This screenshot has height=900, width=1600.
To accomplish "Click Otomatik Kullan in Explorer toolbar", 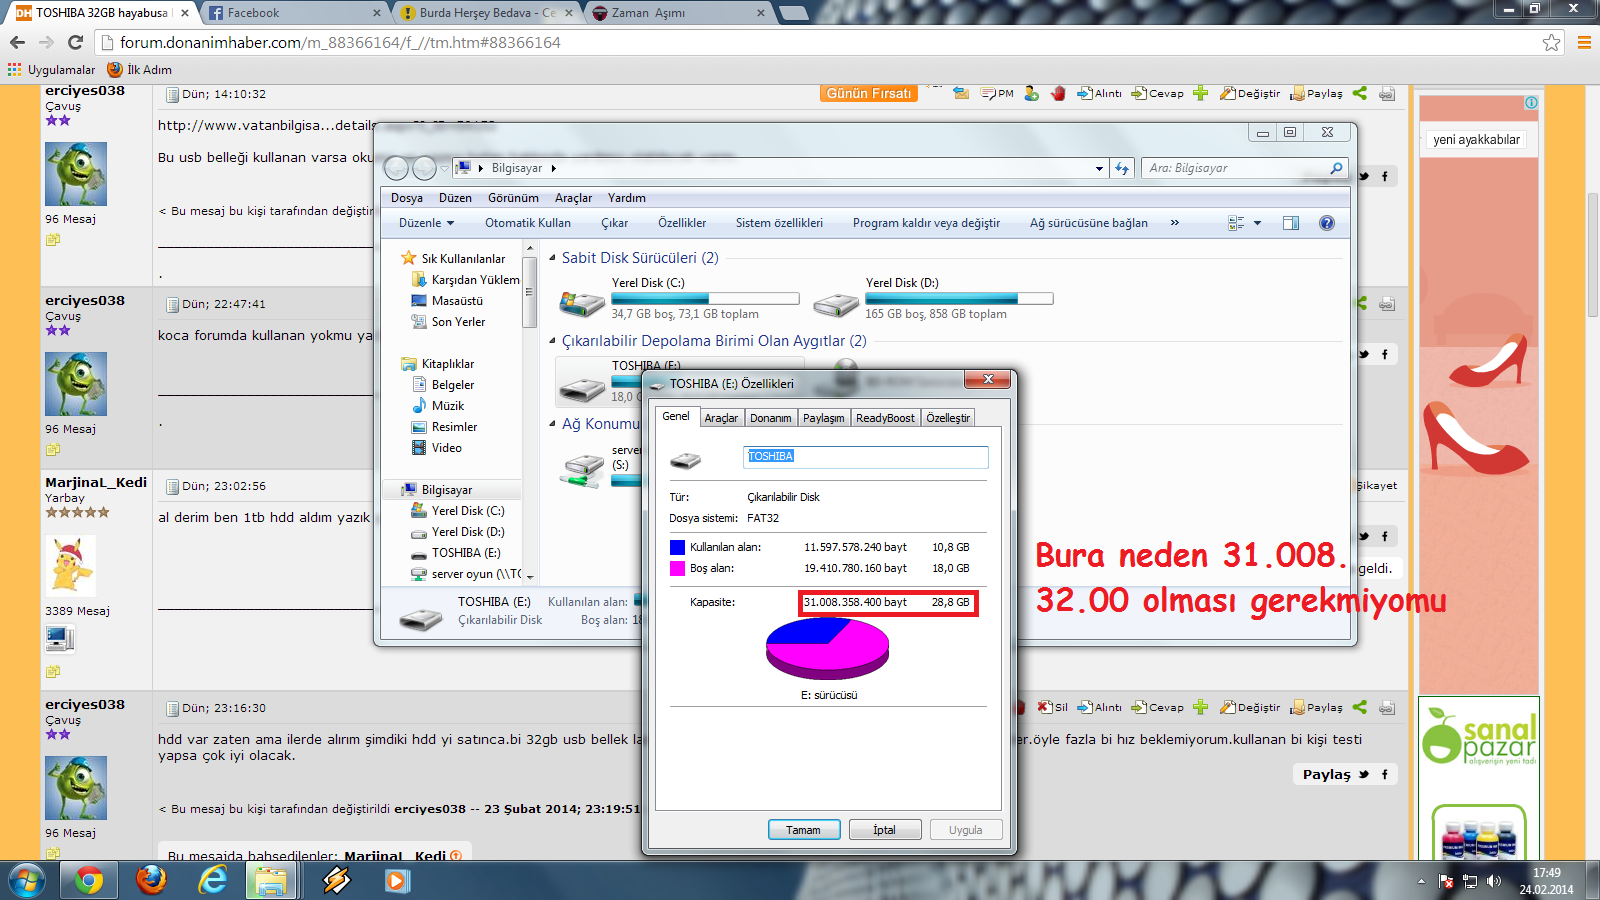I will pyautogui.click(x=528, y=223).
